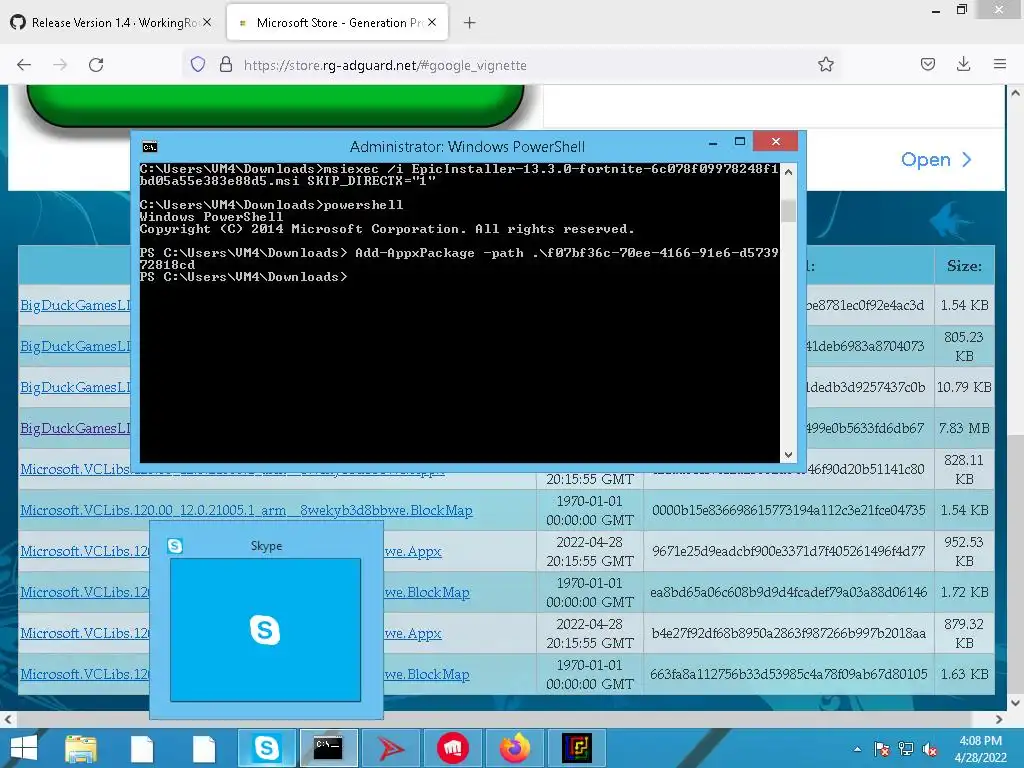
Task: Go back with the browser back arrow
Action: pos(24,65)
